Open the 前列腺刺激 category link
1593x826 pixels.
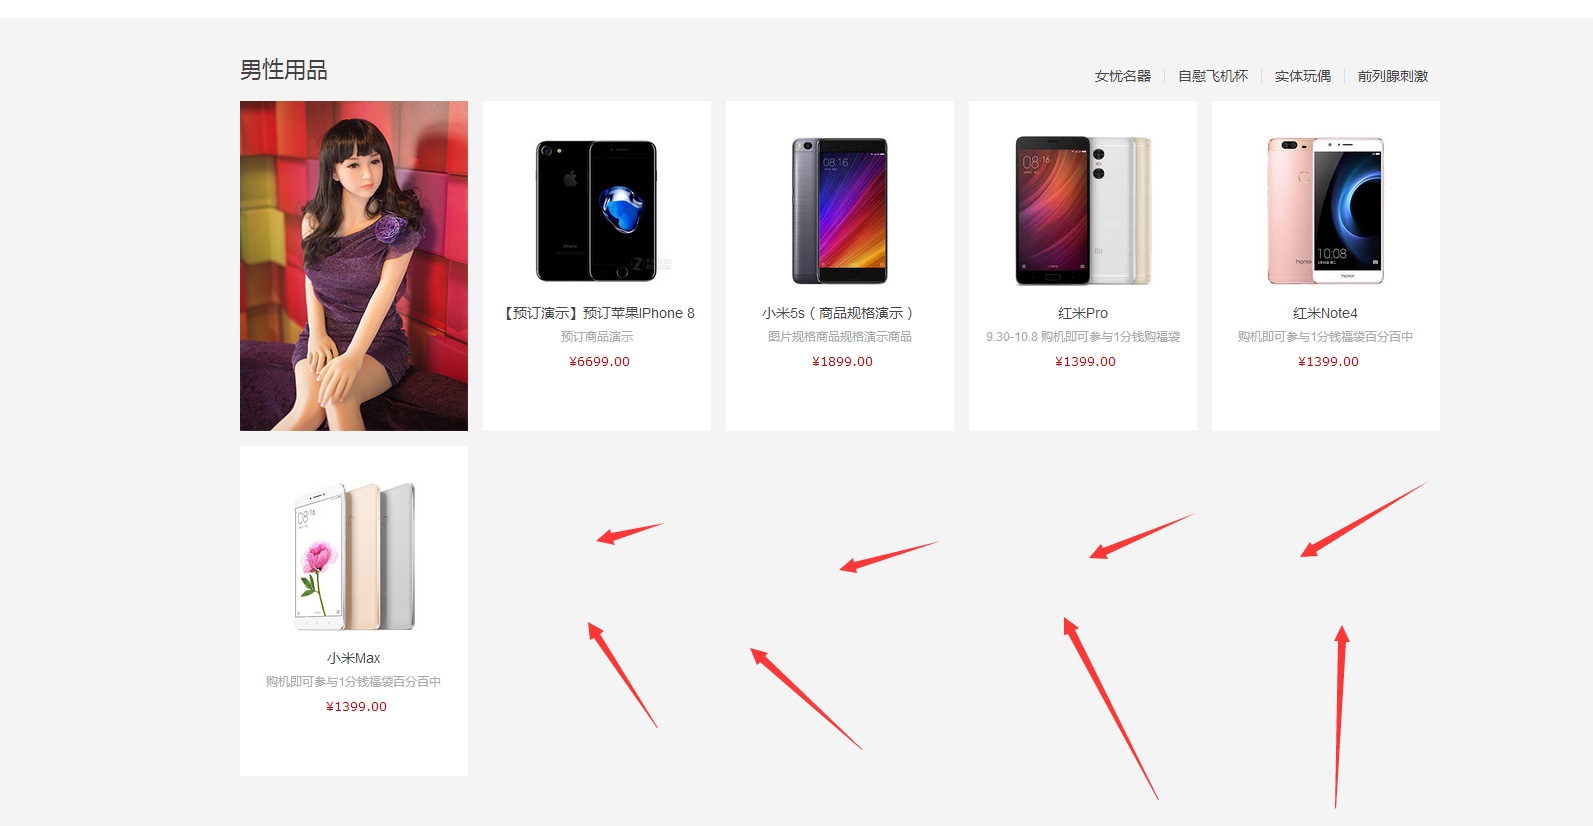point(1392,76)
